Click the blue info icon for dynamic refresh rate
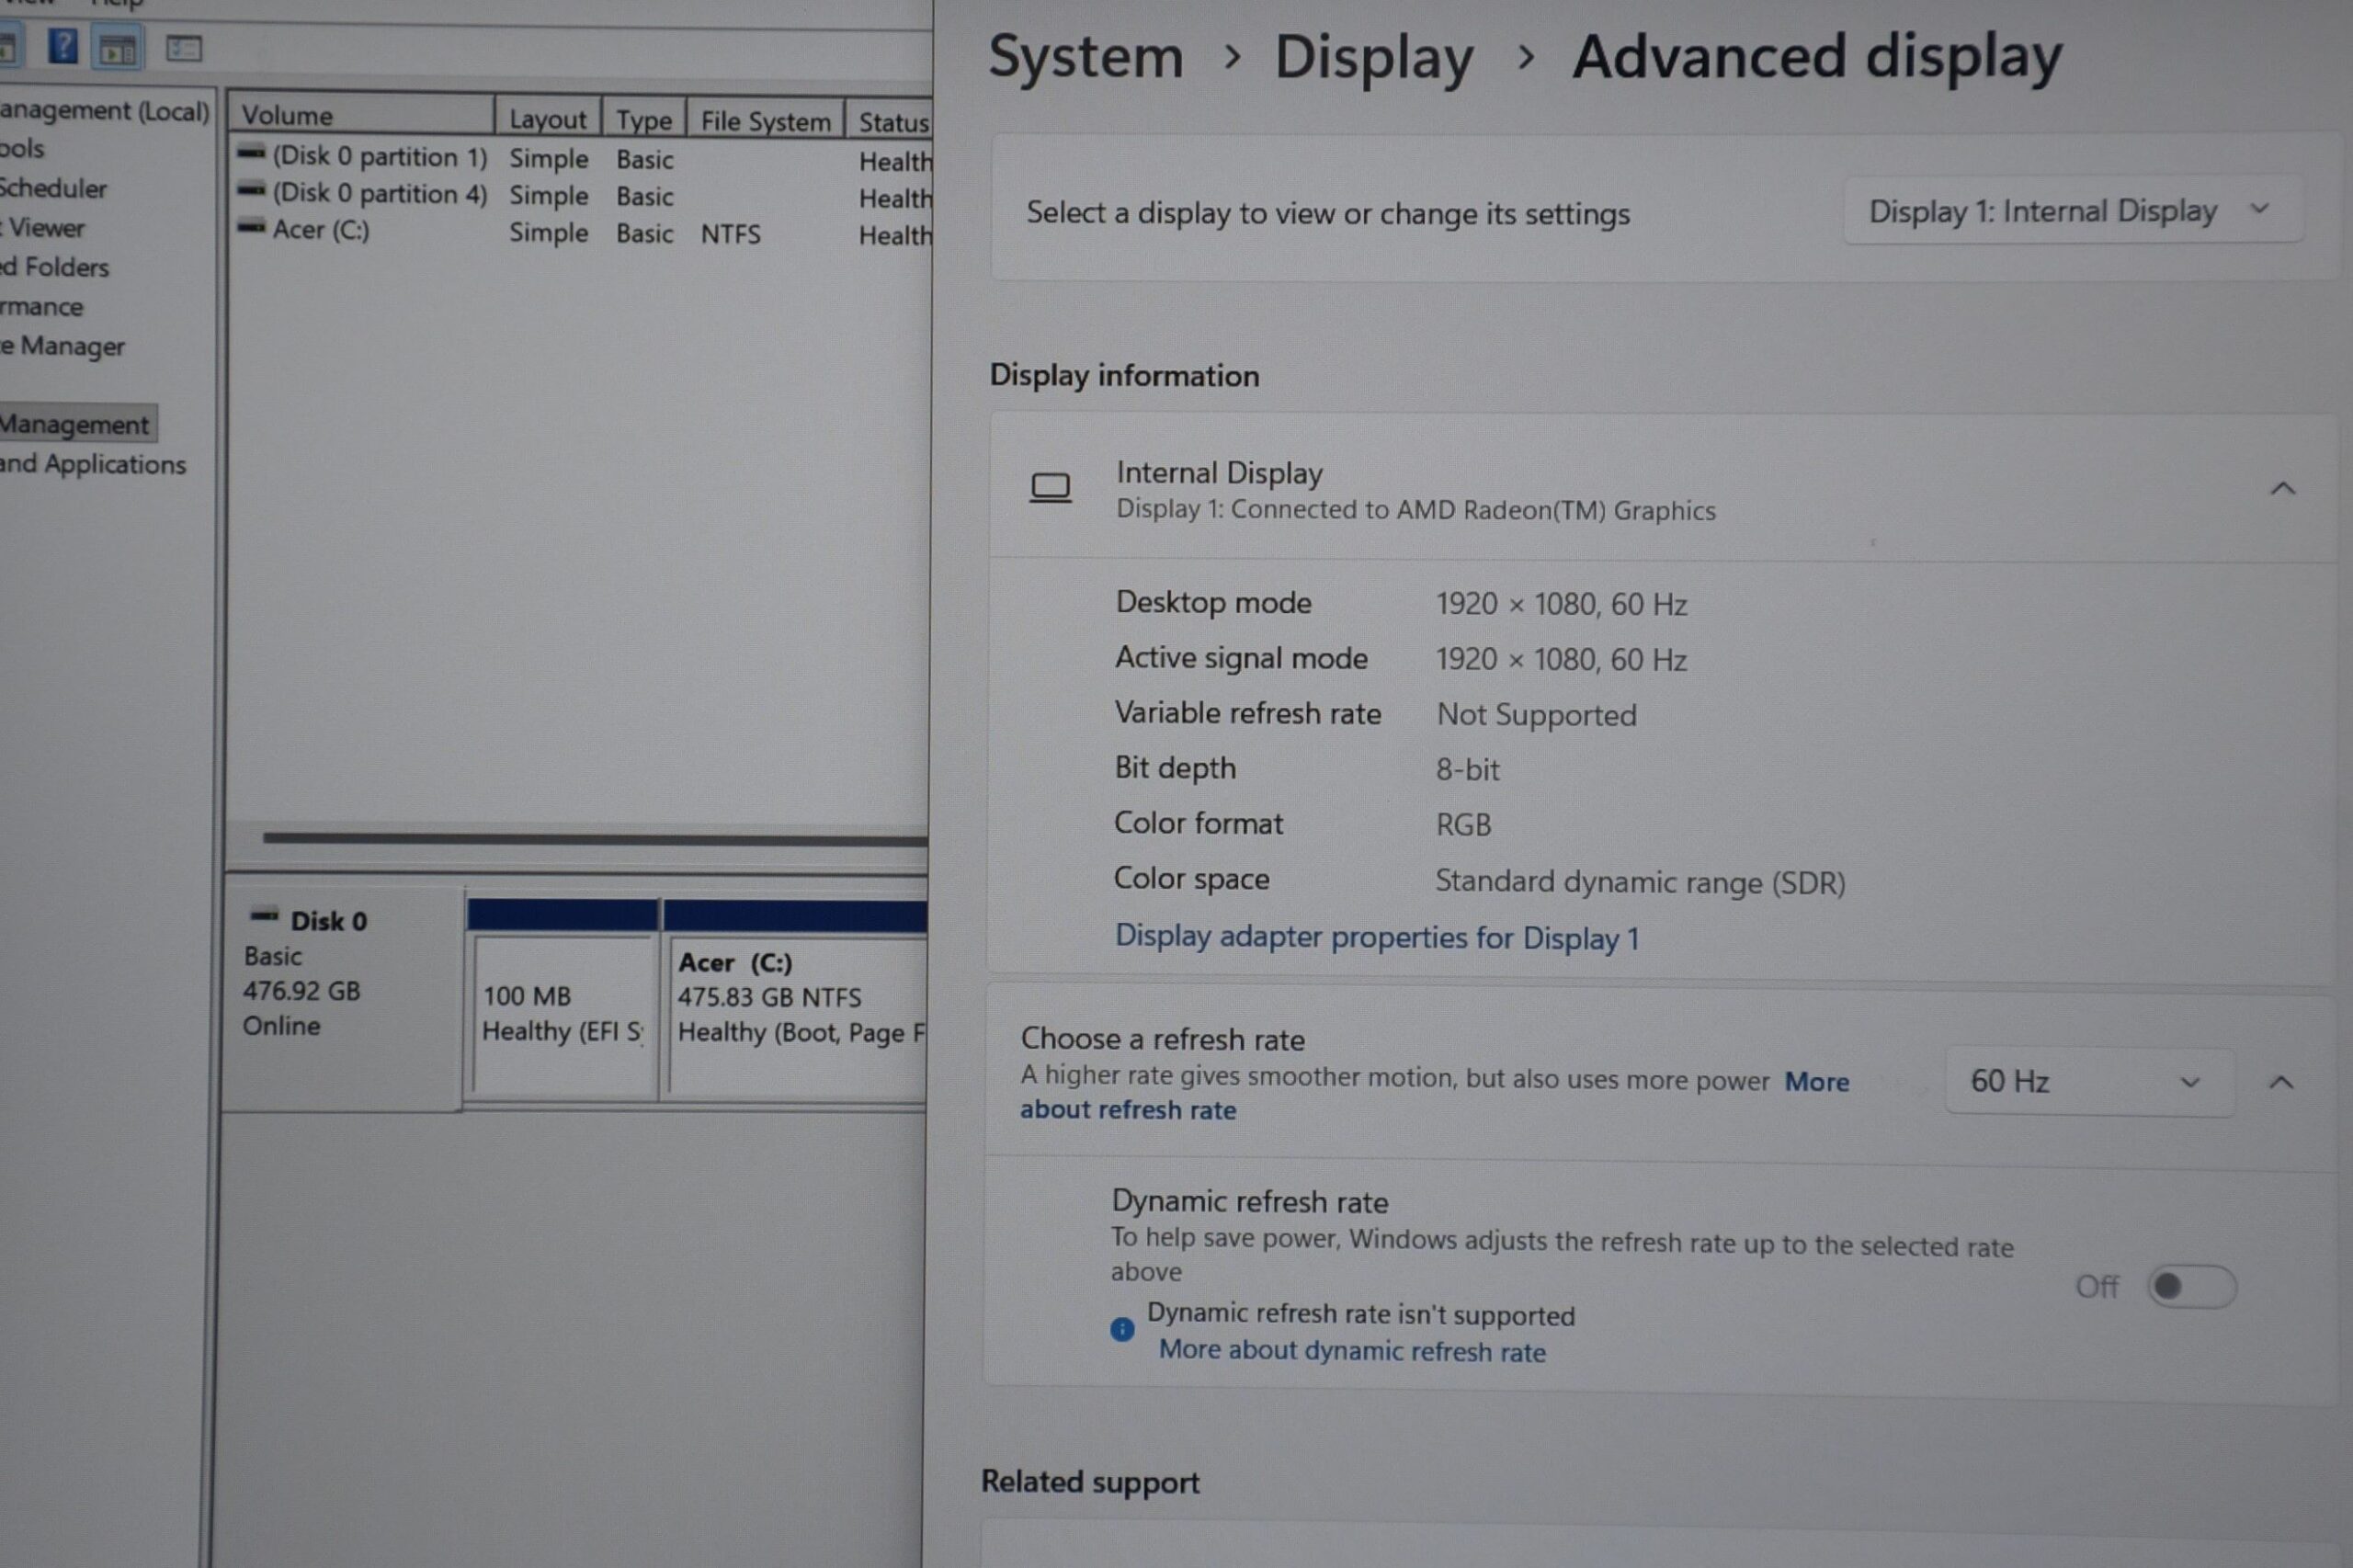Image resolution: width=2353 pixels, height=1568 pixels. click(x=1122, y=1329)
